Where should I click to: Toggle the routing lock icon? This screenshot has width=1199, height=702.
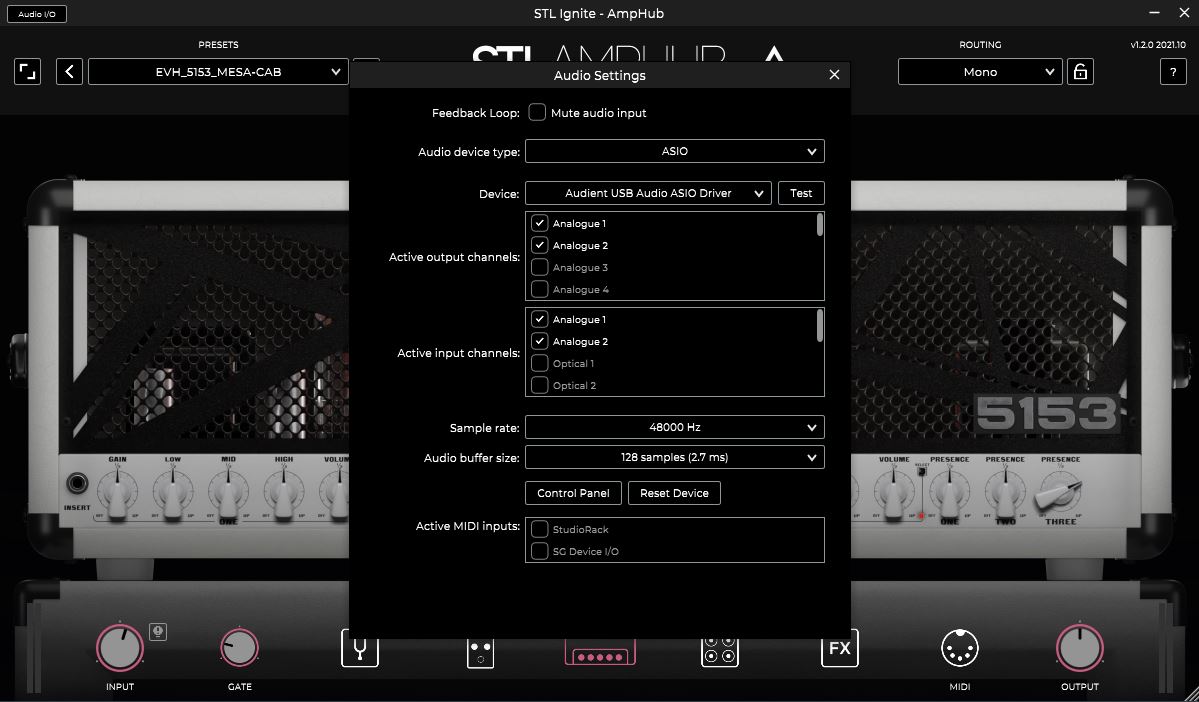click(x=1080, y=72)
